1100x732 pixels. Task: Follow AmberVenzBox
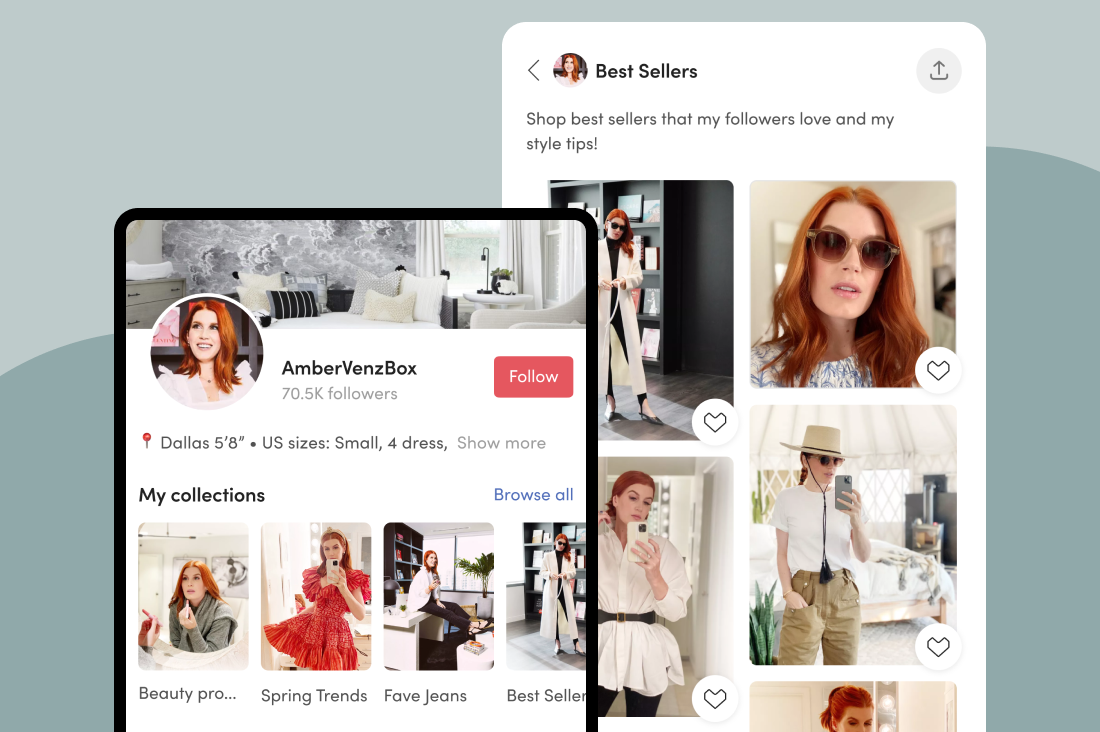coord(533,377)
